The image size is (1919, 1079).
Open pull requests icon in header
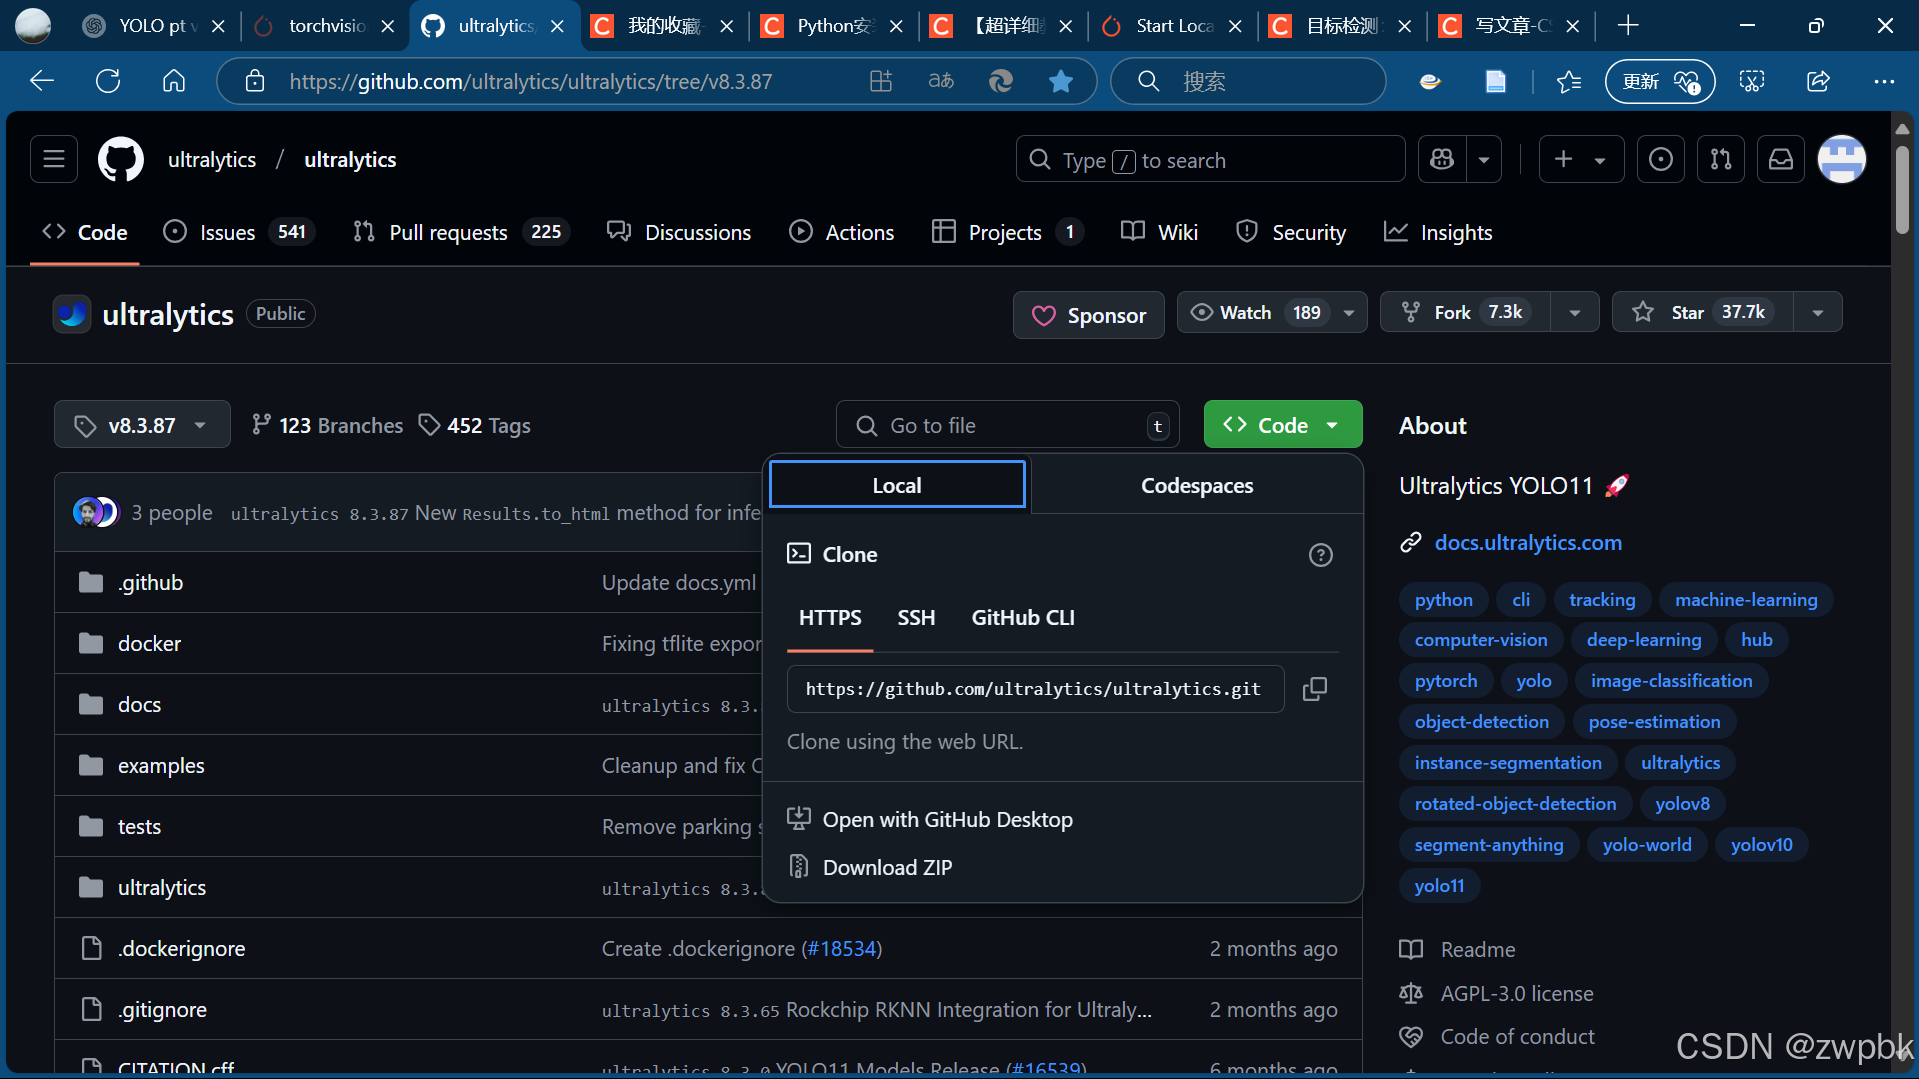1721,159
